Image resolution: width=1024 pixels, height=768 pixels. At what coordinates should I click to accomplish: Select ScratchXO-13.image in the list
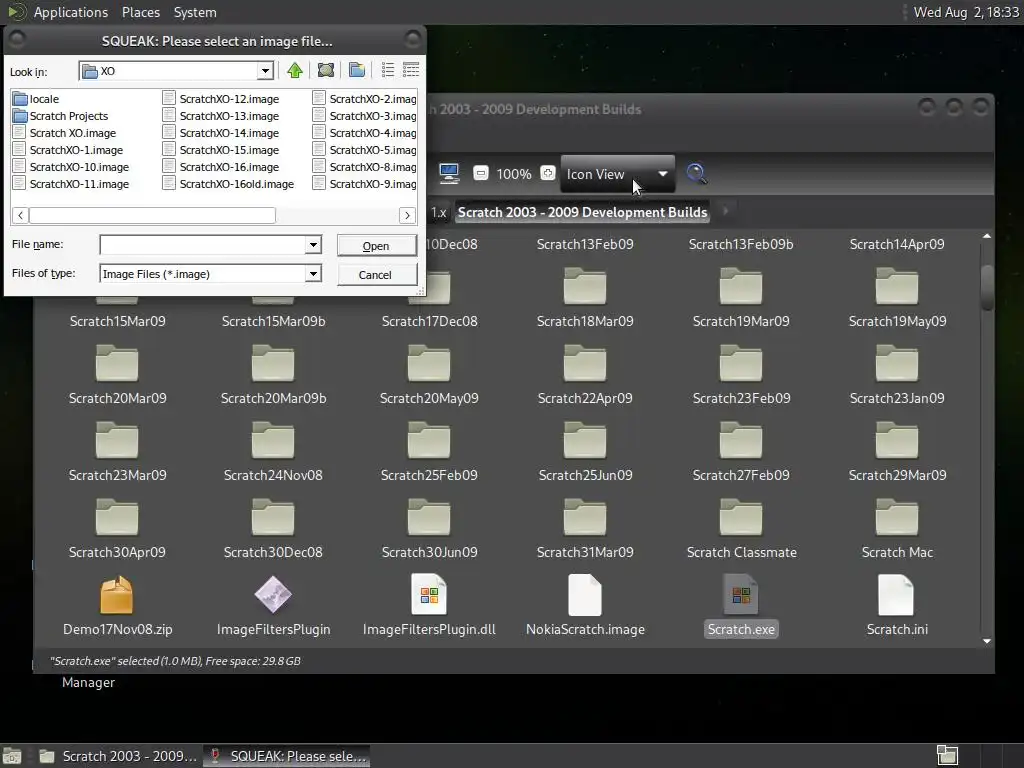click(x=221, y=116)
